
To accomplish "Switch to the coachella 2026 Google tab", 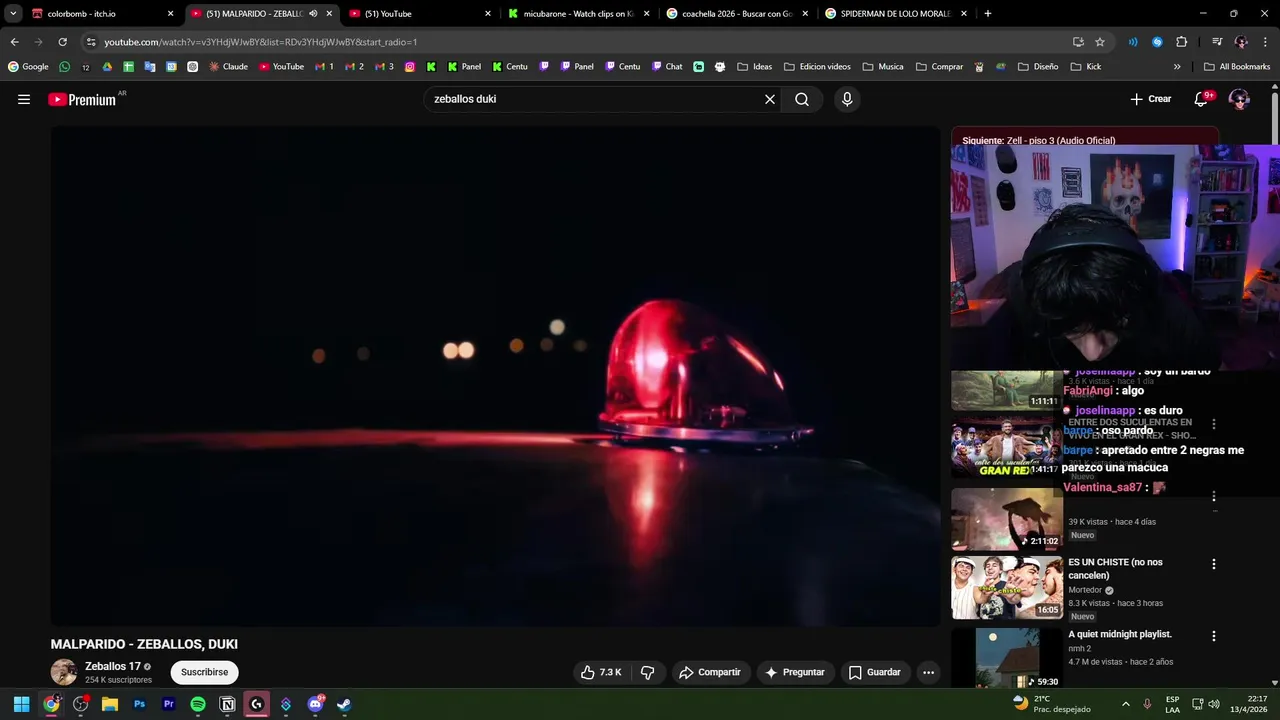I will pos(737,14).
